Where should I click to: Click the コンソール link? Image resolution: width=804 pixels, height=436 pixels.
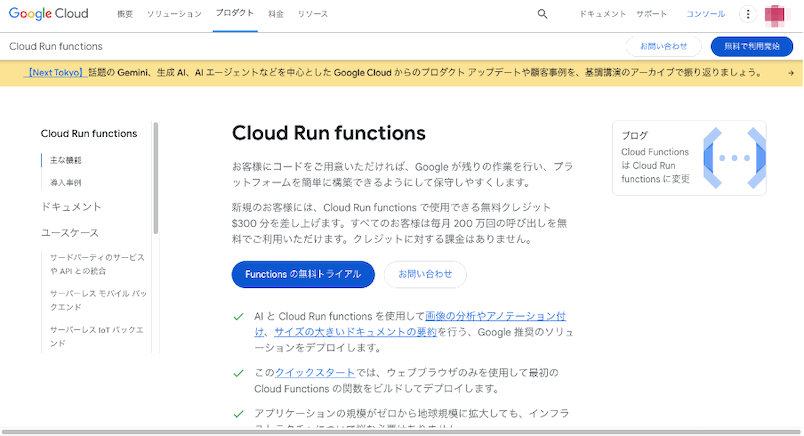pyautogui.click(x=706, y=14)
